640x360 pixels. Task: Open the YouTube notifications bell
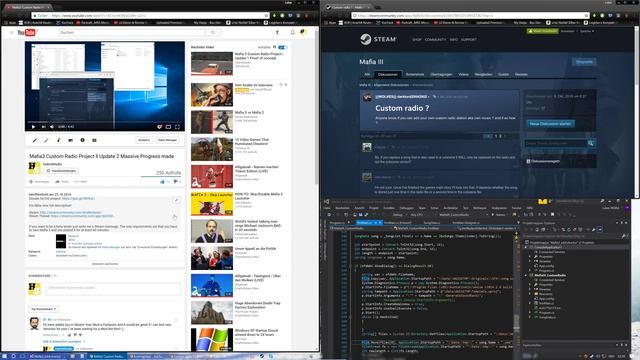pos(293,32)
